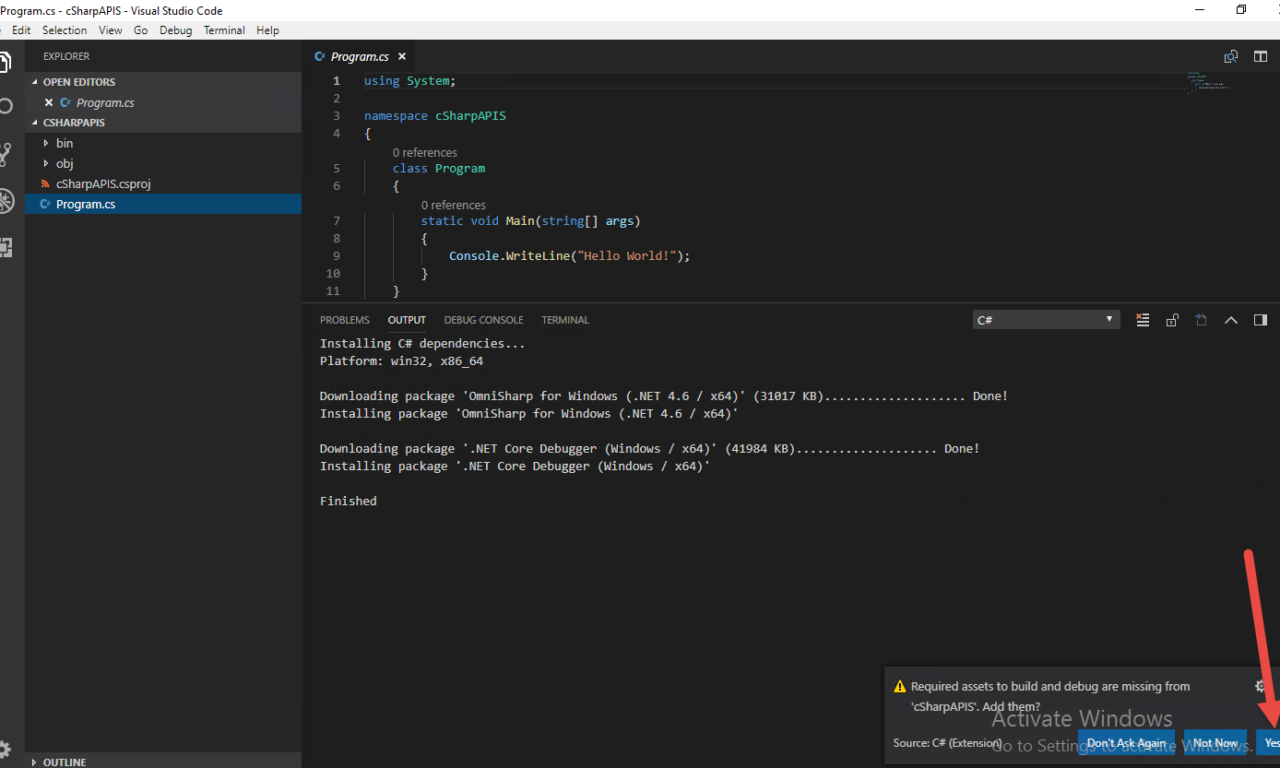Click the code minimap preview
Image resolution: width=1280 pixels, height=768 pixels.
point(1209,82)
